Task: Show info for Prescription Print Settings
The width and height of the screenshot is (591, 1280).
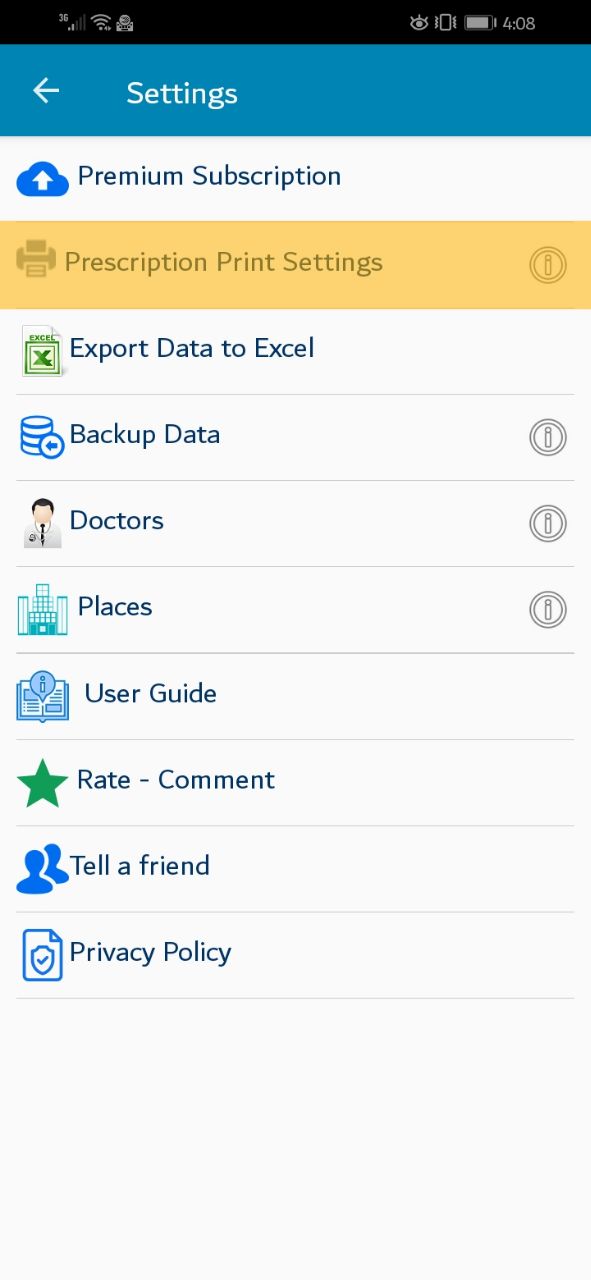Action: [x=548, y=265]
